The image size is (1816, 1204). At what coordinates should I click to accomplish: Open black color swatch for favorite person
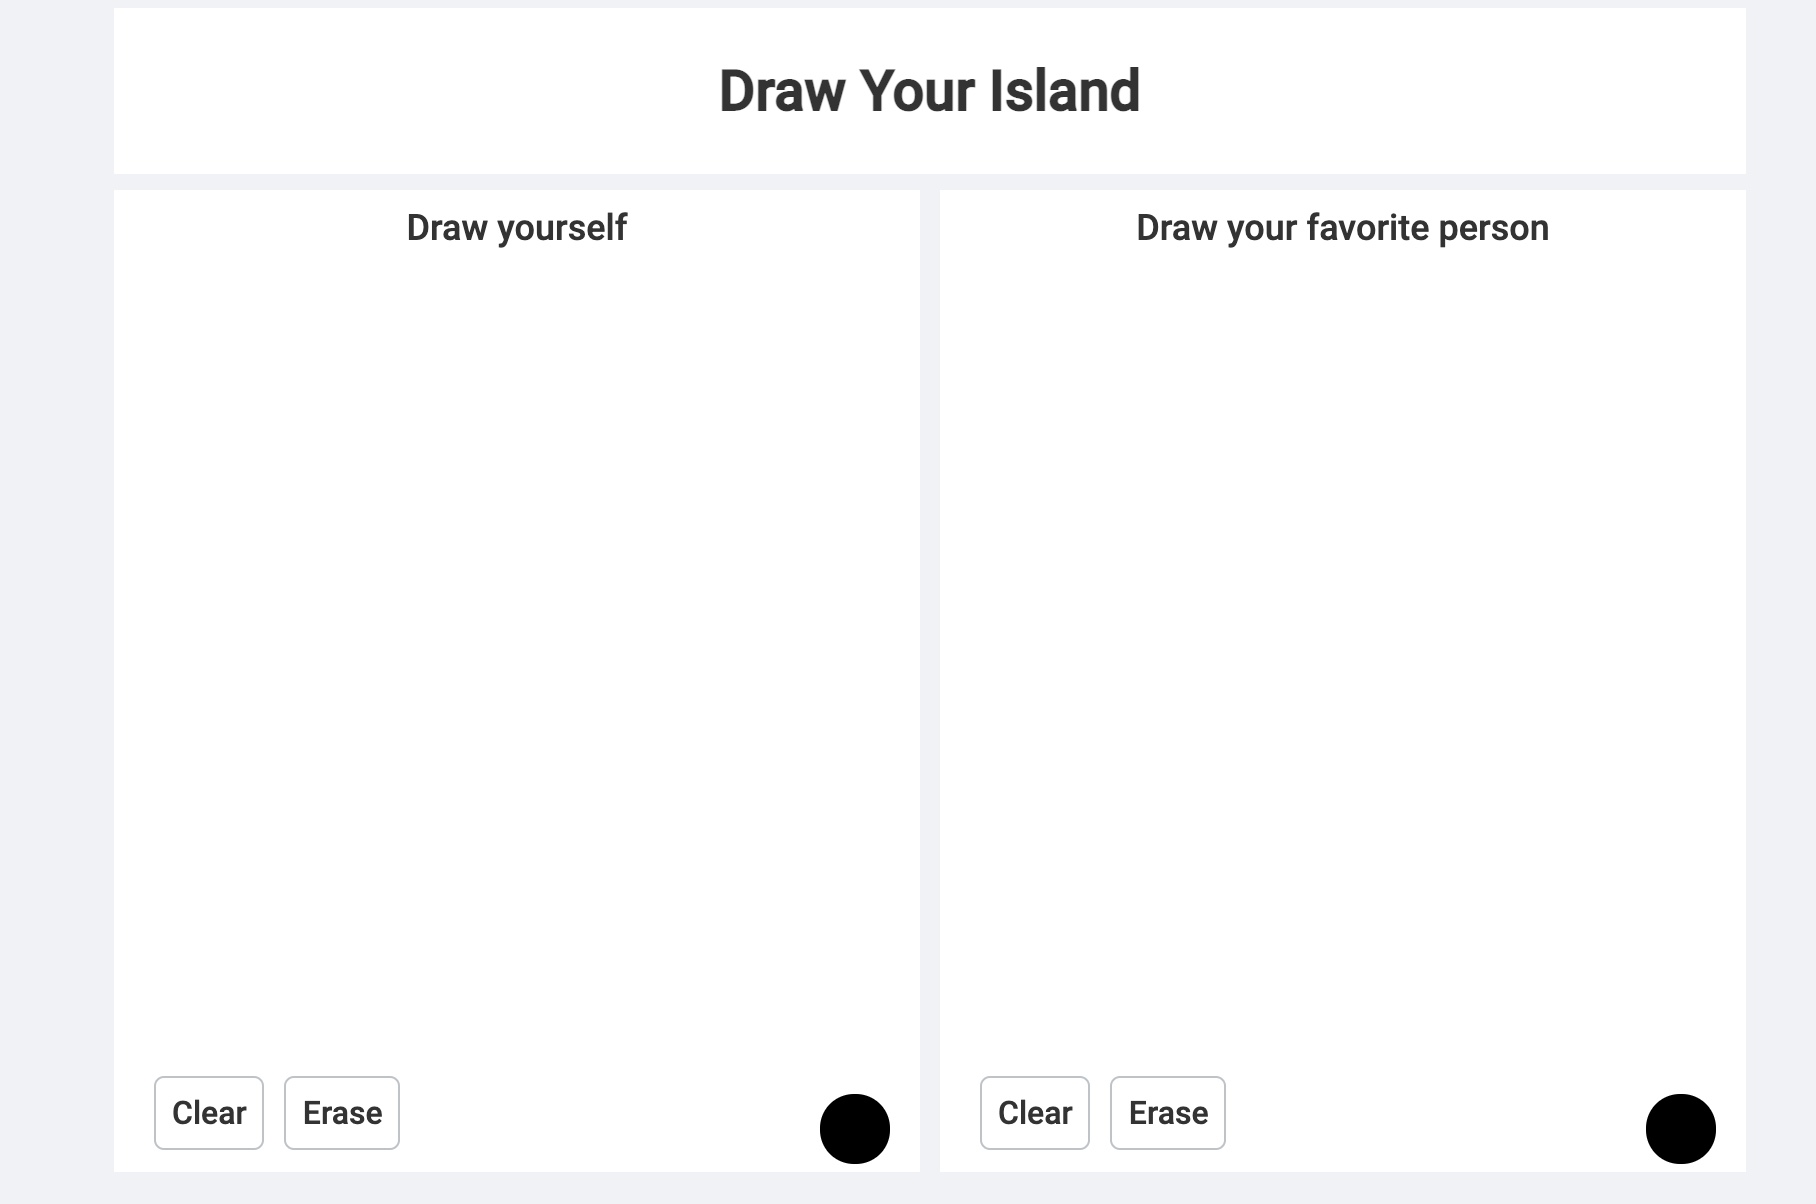1681,1129
